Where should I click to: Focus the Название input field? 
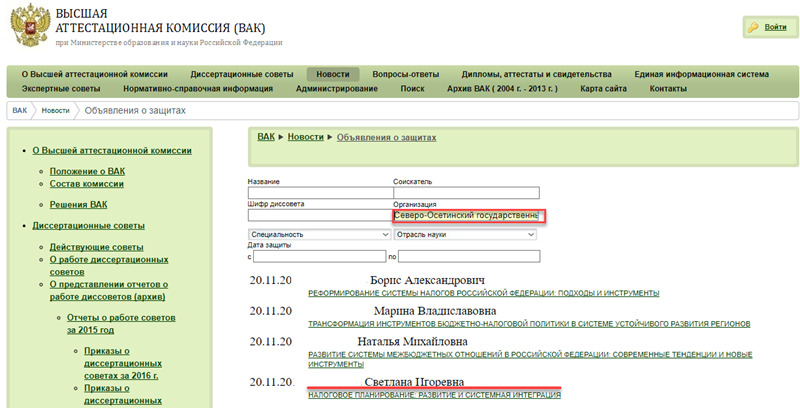click(320, 193)
